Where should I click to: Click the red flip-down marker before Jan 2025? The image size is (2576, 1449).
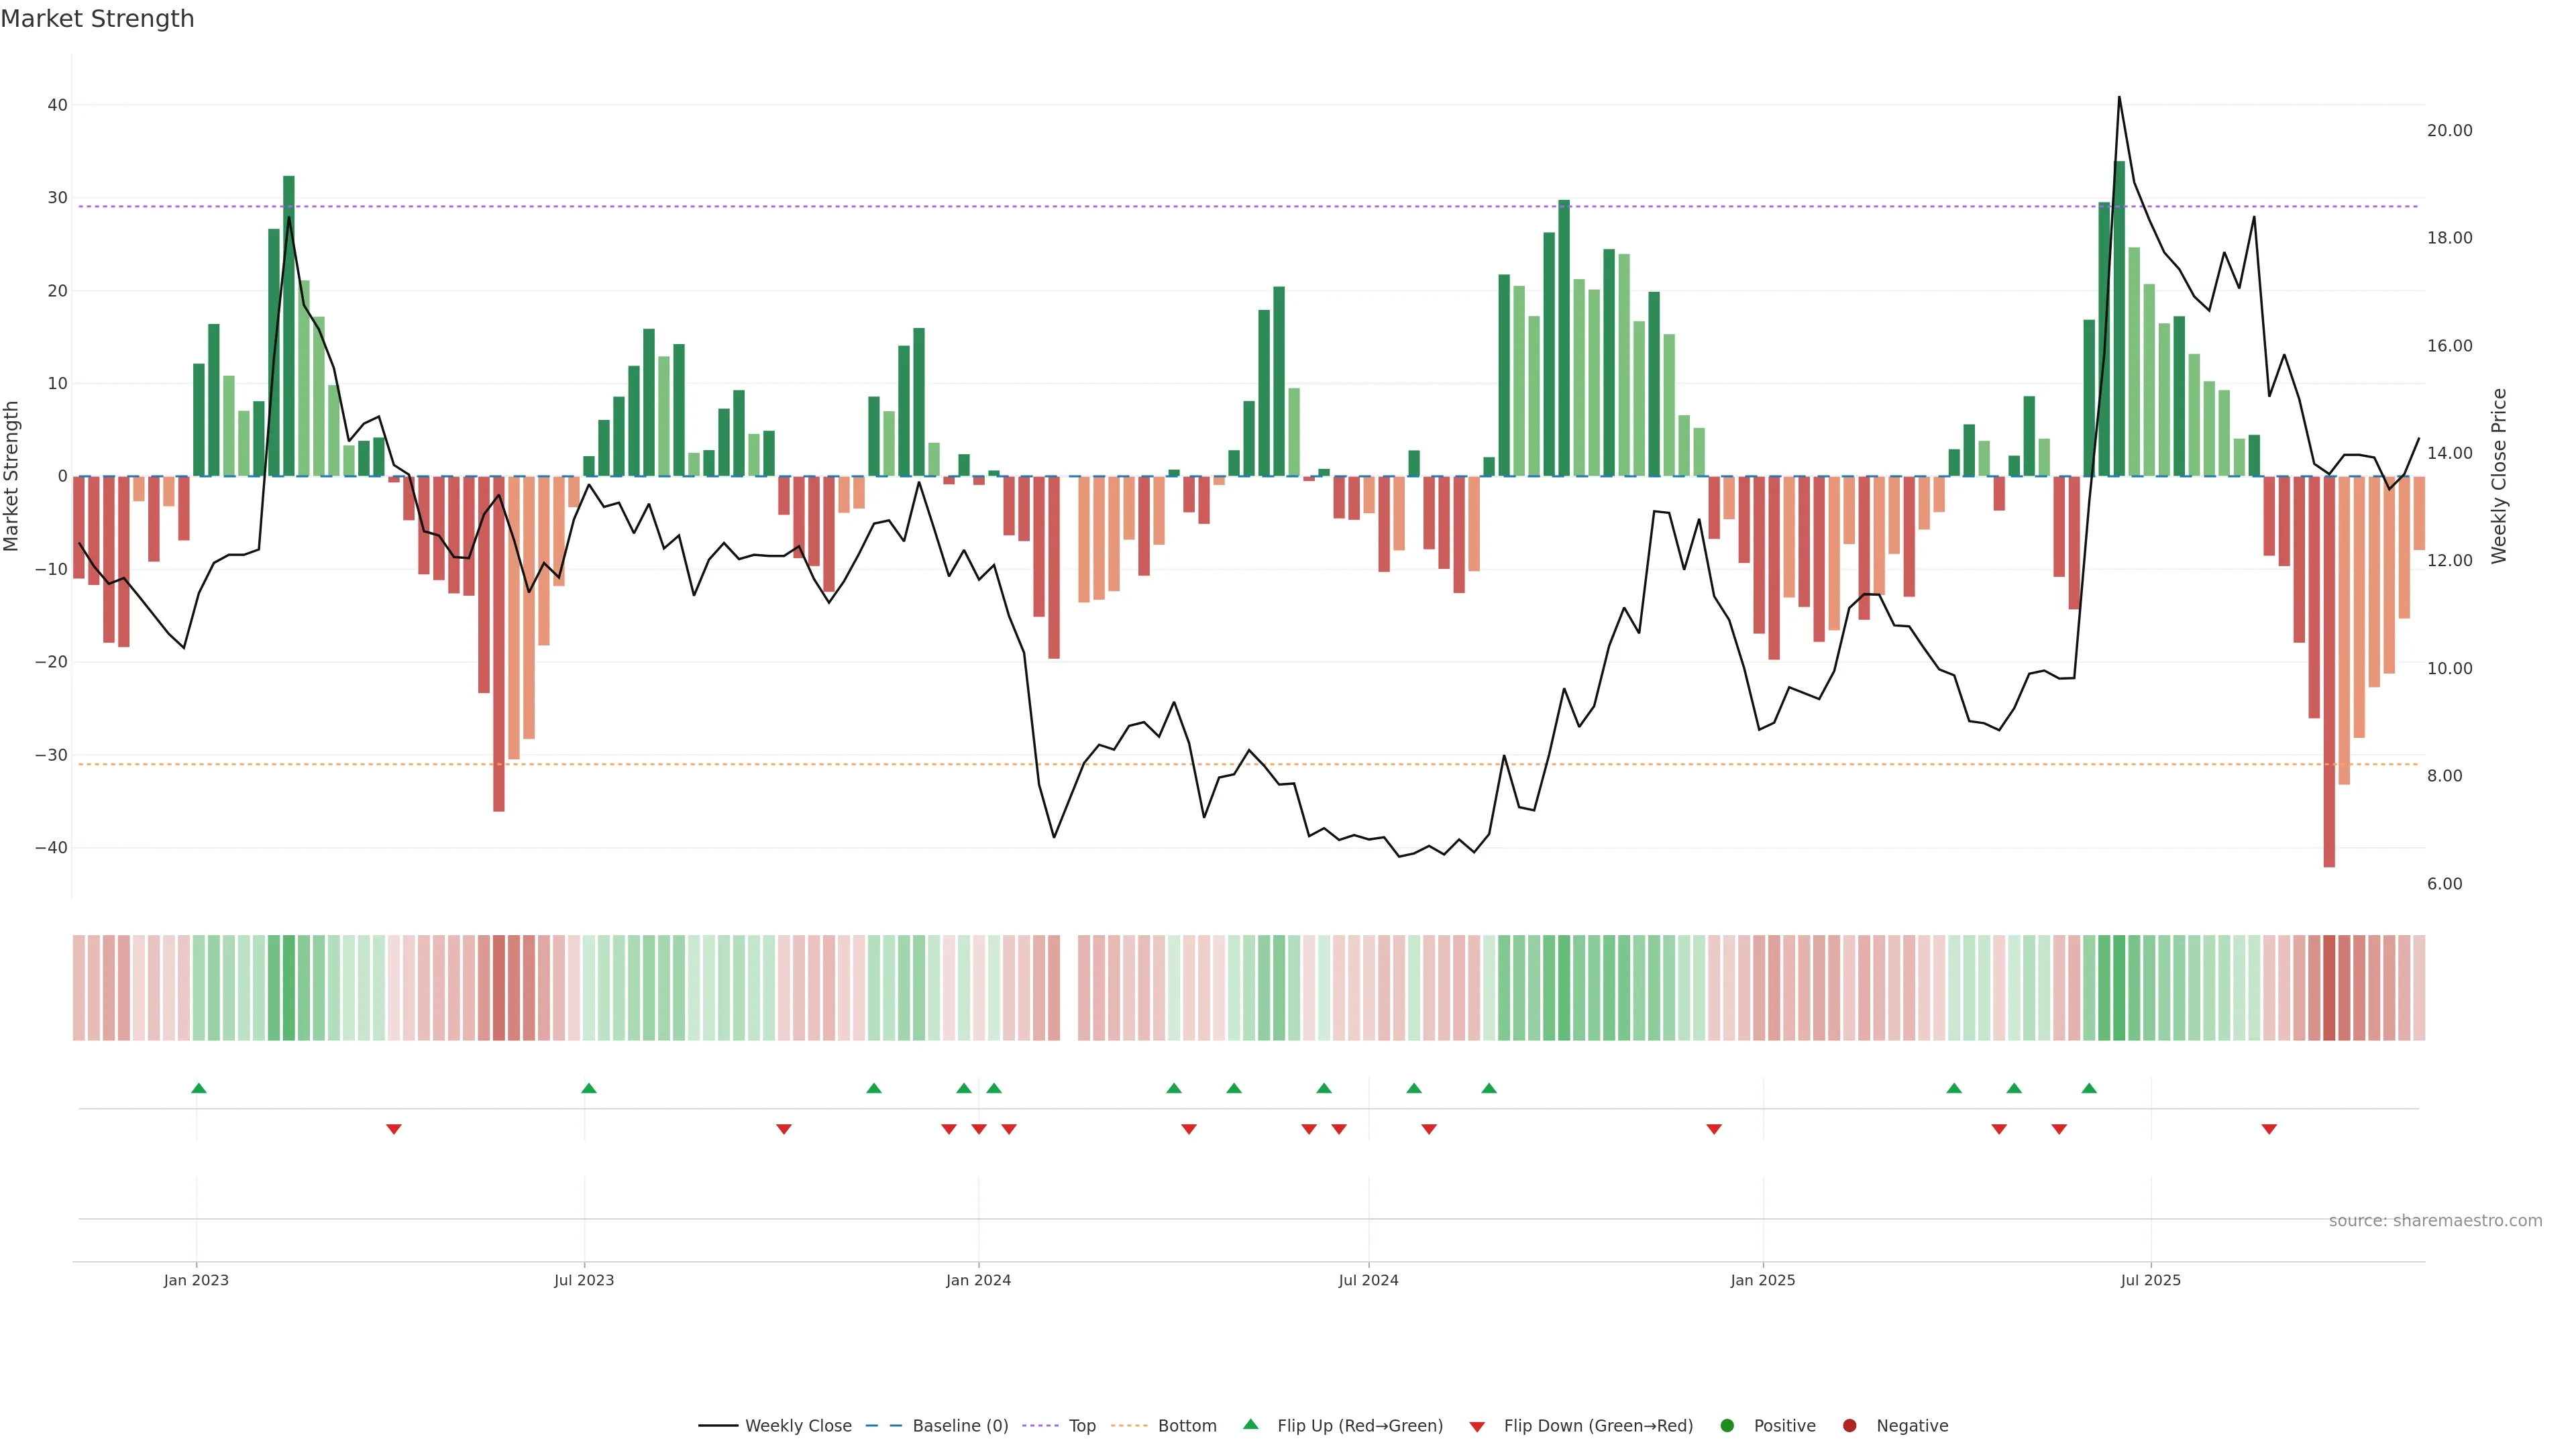click(1714, 1129)
